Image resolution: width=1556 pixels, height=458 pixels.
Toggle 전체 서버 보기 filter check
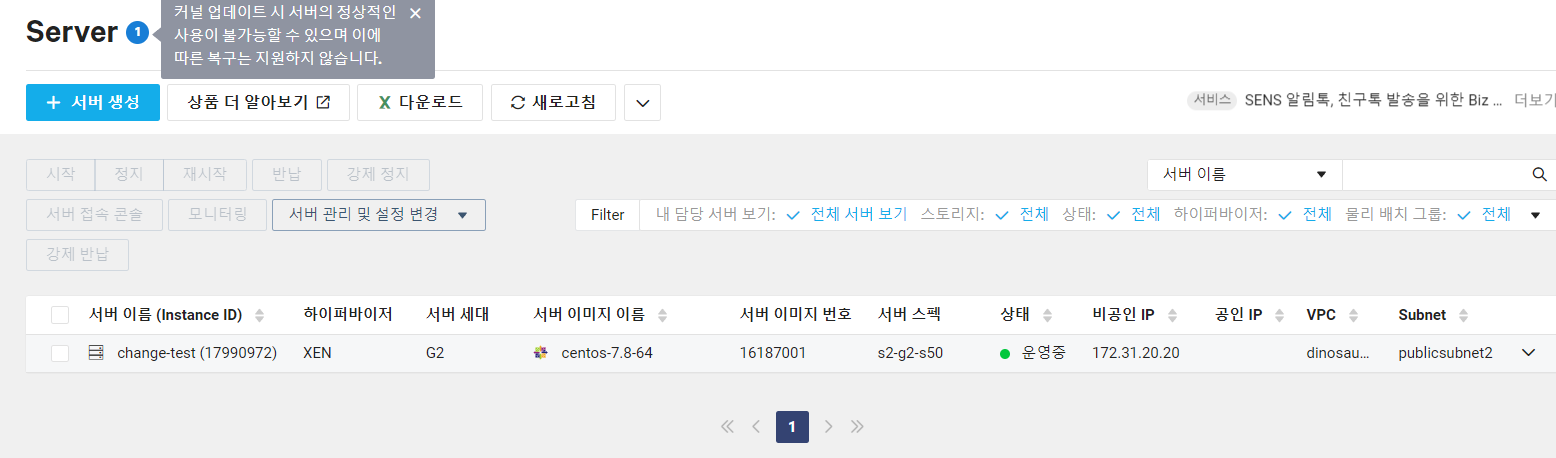[x=793, y=215]
